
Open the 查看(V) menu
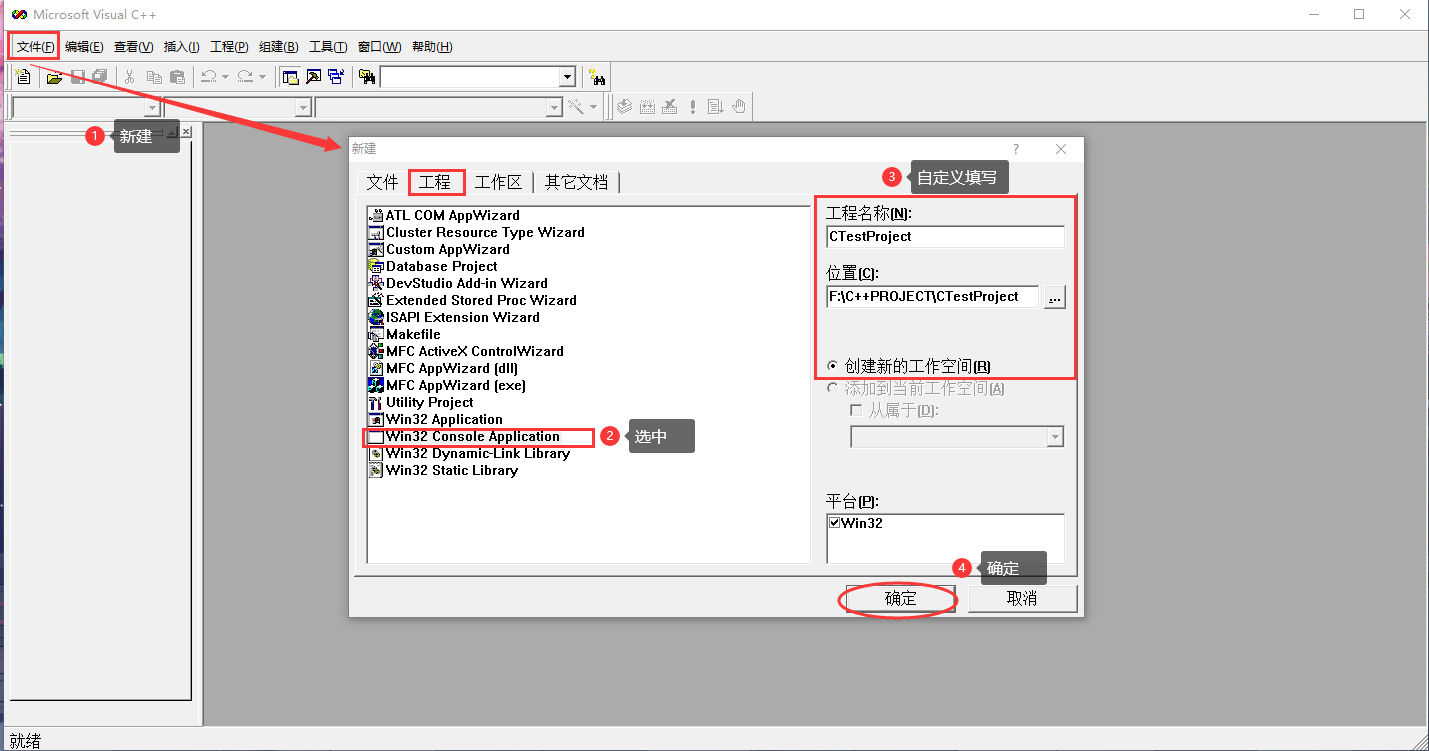pos(133,47)
